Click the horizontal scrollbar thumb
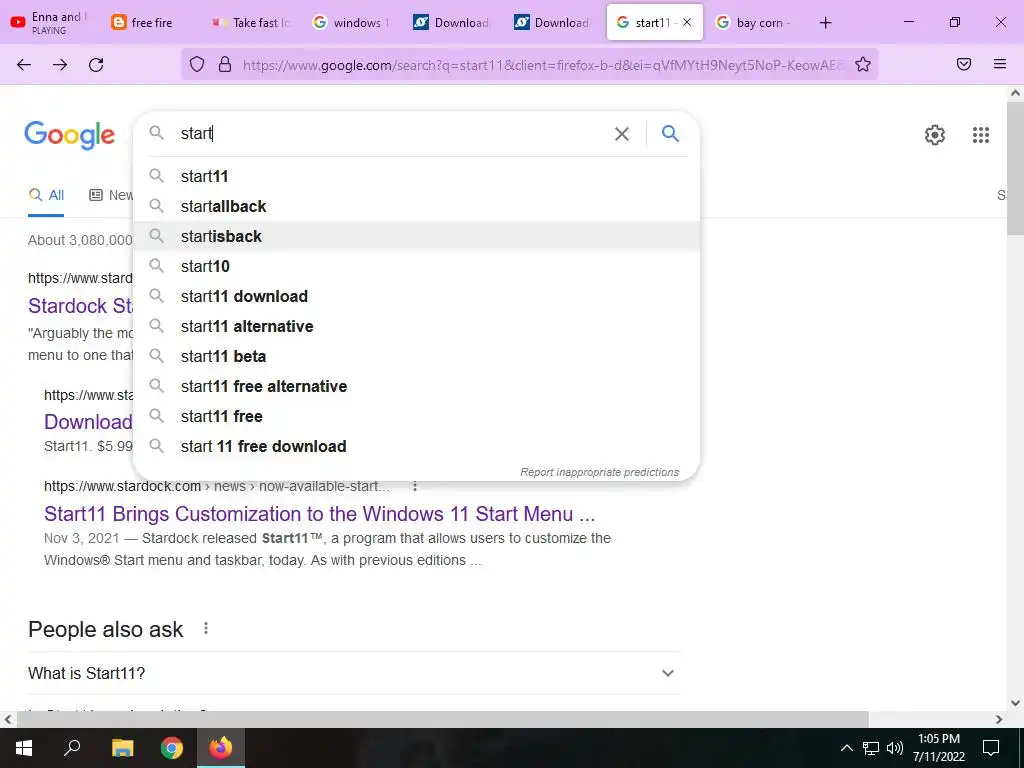 442,720
